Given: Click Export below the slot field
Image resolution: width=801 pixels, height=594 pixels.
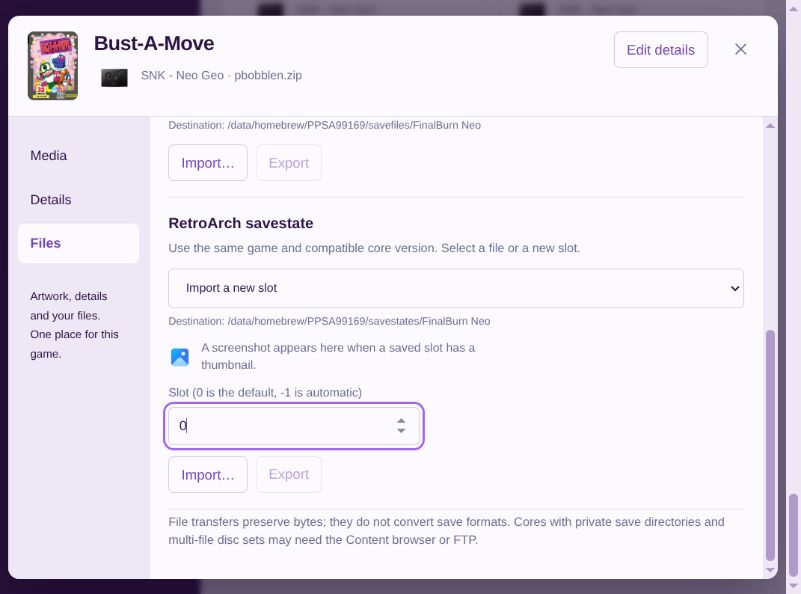Looking at the screenshot, I should [289, 474].
